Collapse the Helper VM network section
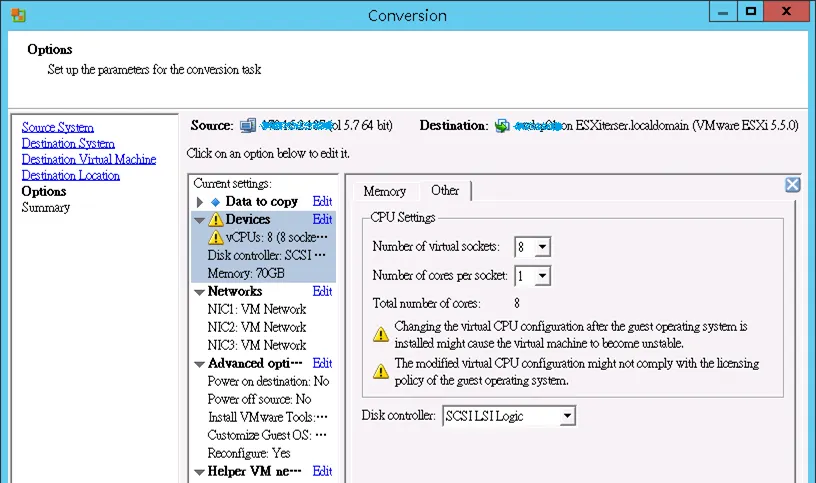Viewport: 816px width, 483px height. (x=199, y=473)
